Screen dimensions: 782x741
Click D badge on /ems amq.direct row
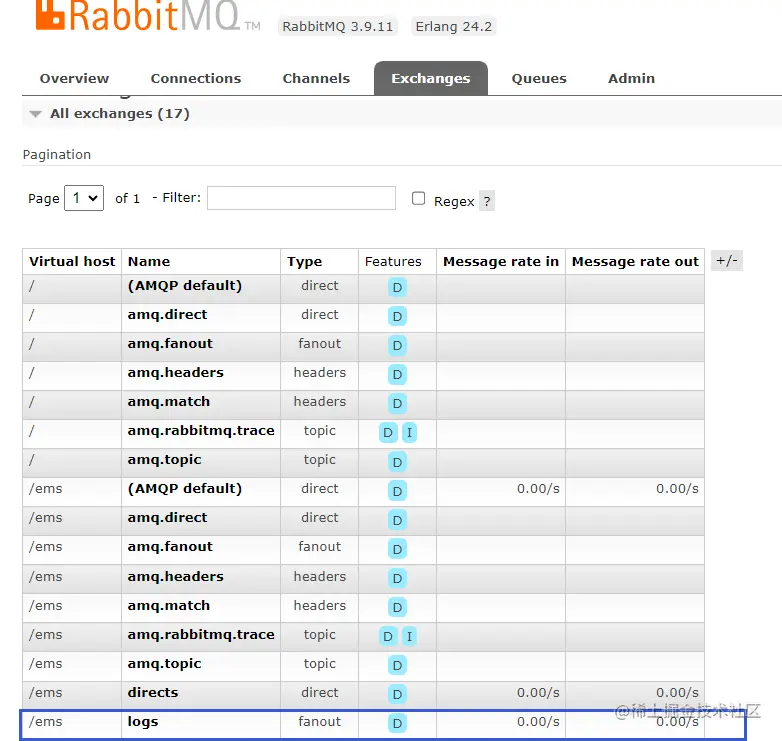point(397,520)
